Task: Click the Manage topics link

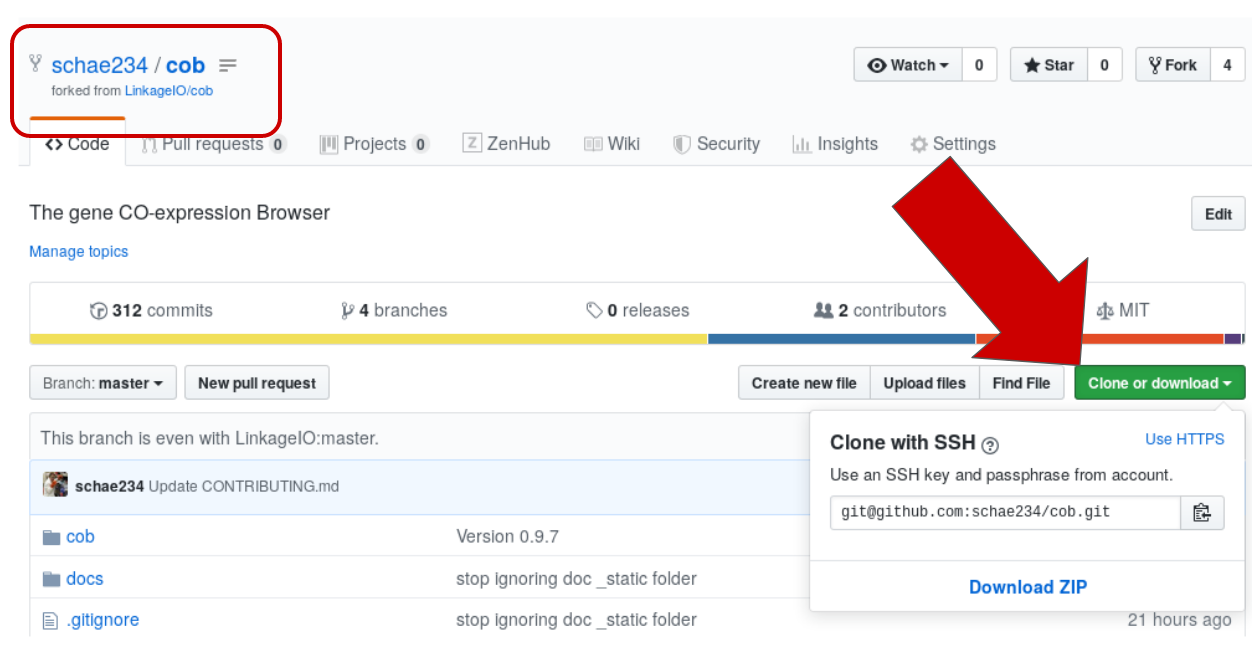Action: (x=79, y=251)
